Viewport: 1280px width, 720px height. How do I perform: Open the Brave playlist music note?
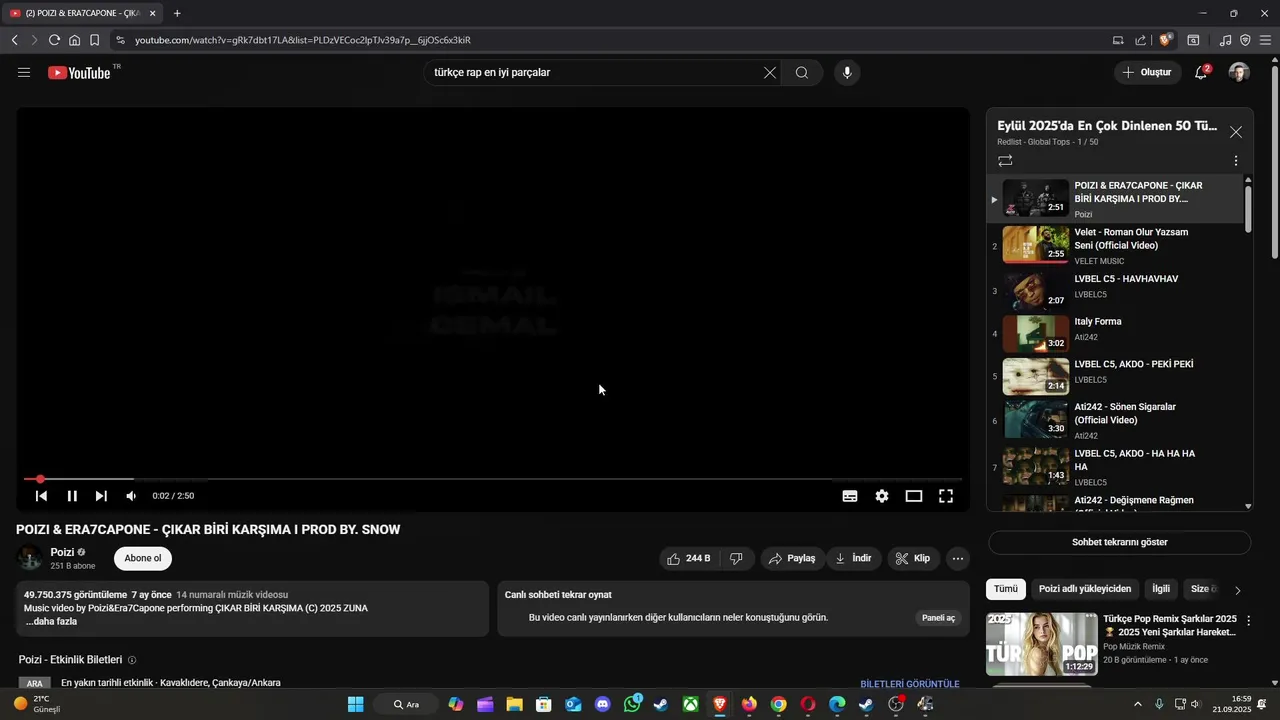(x=1225, y=40)
